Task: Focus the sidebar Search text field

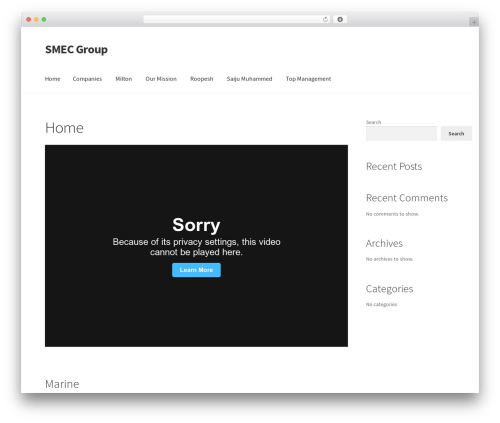Action: (401, 134)
